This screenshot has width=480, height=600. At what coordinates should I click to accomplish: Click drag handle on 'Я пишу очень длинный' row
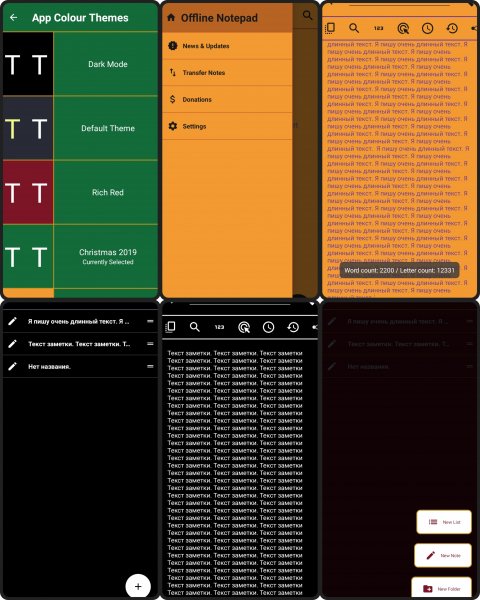[150, 321]
